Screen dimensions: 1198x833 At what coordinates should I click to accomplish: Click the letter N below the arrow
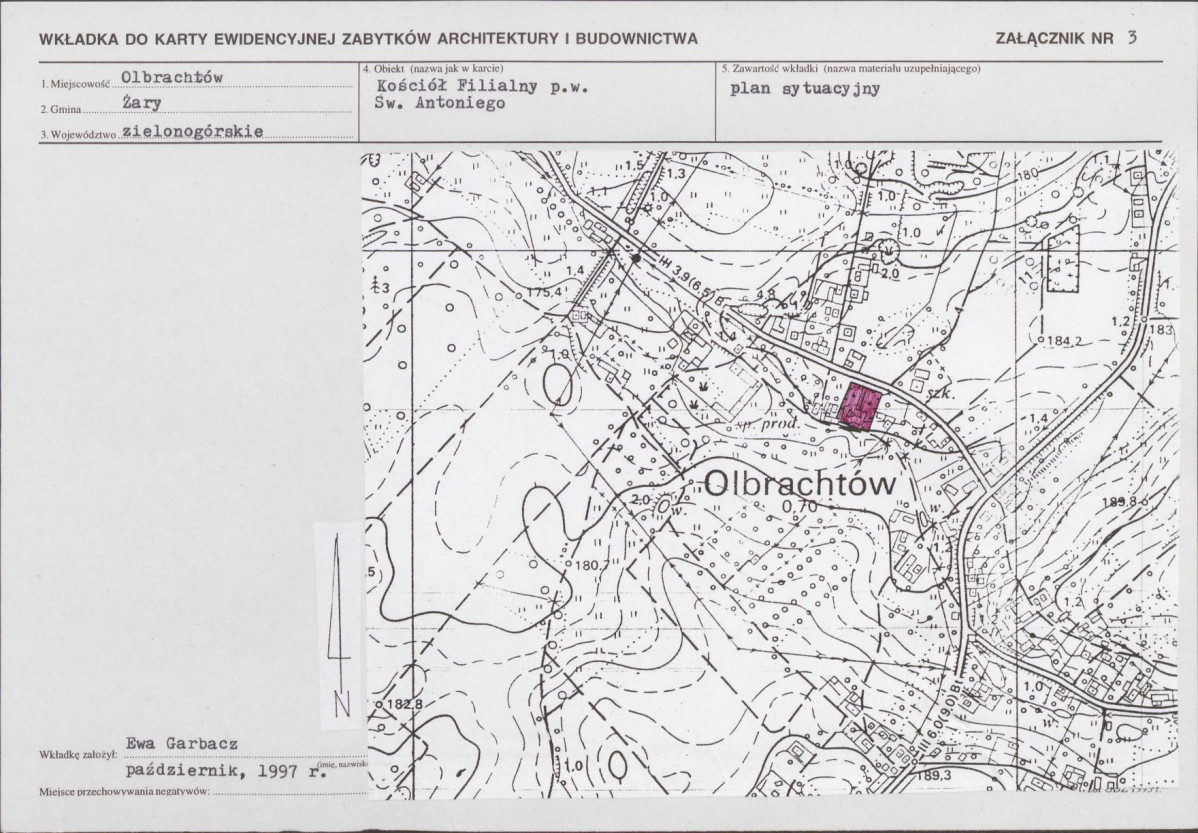(x=342, y=705)
